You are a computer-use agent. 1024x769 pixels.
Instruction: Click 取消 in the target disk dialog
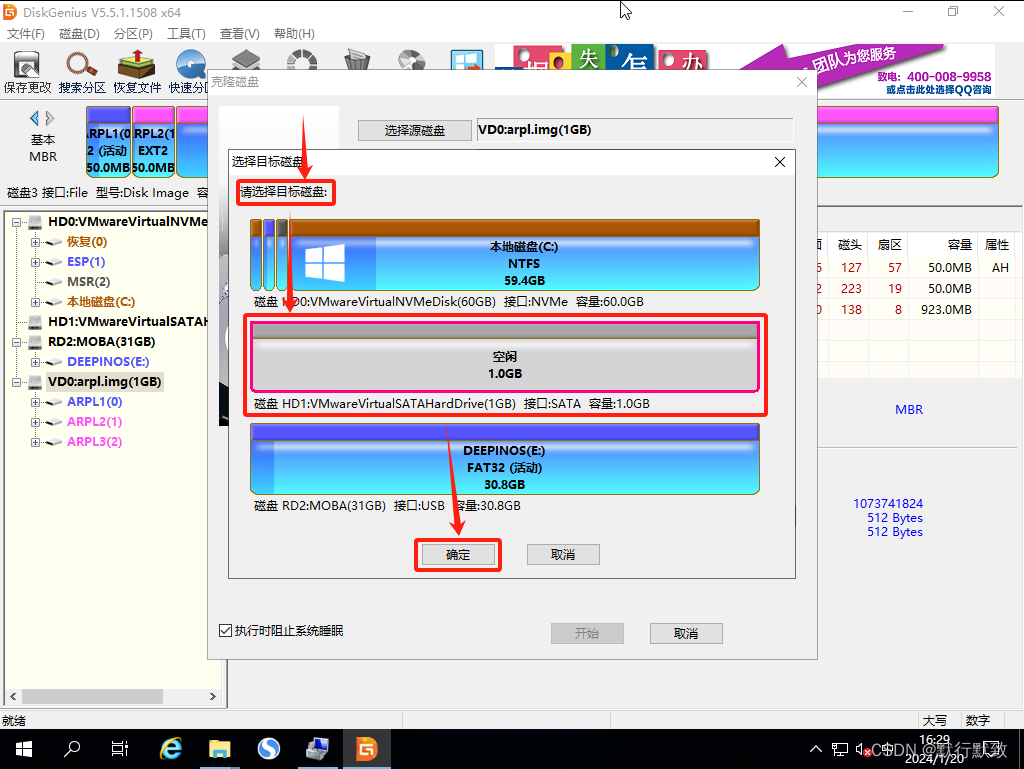coord(563,555)
